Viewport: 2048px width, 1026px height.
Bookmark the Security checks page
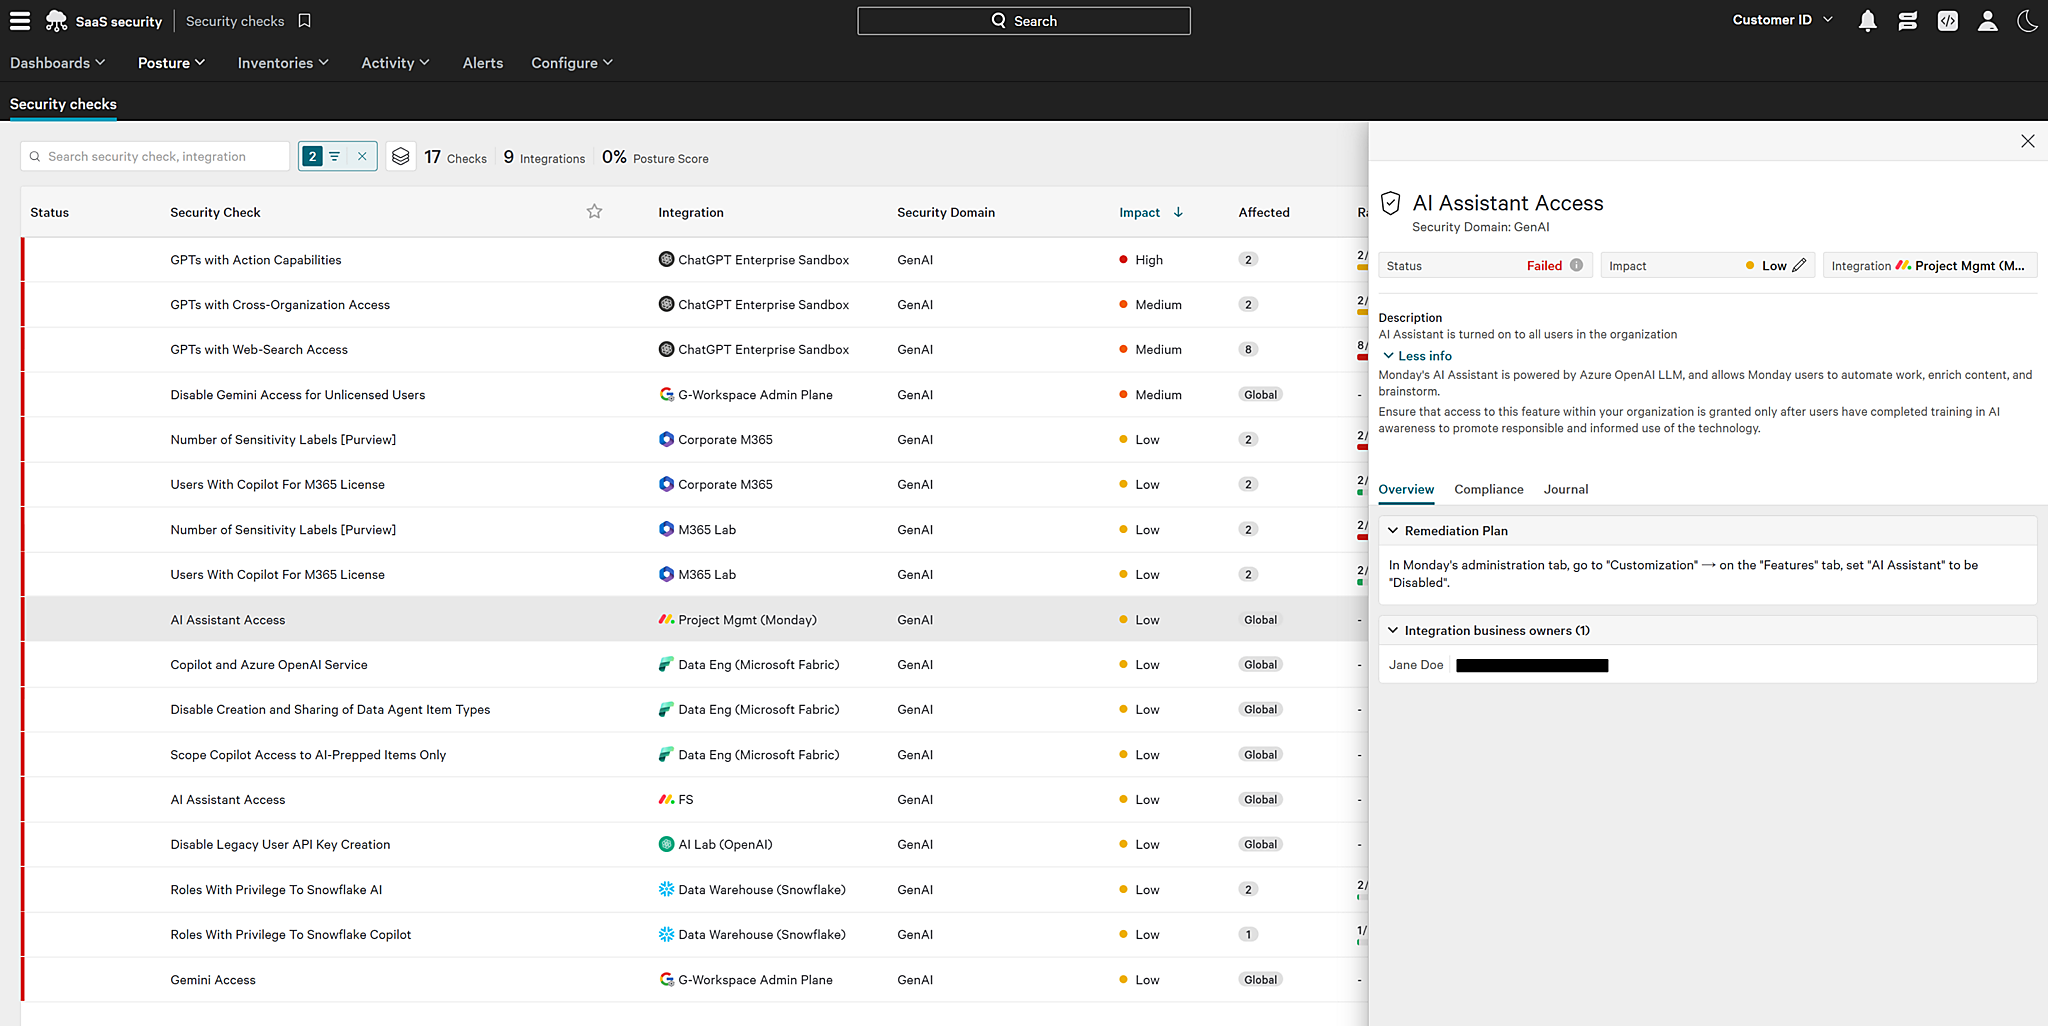coord(304,20)
